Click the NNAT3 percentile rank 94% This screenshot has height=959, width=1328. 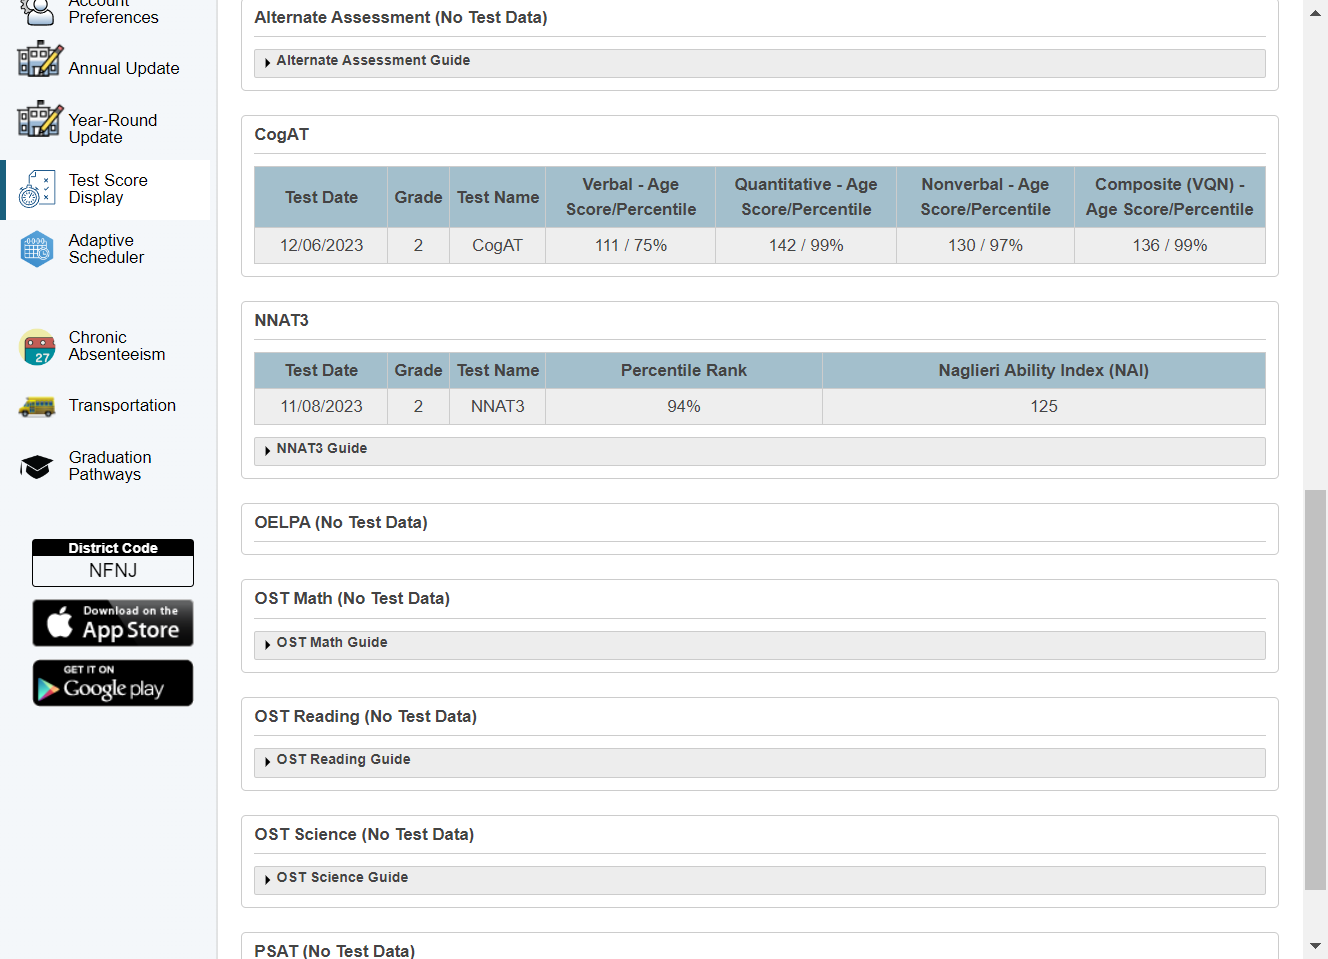click(684, 406)
